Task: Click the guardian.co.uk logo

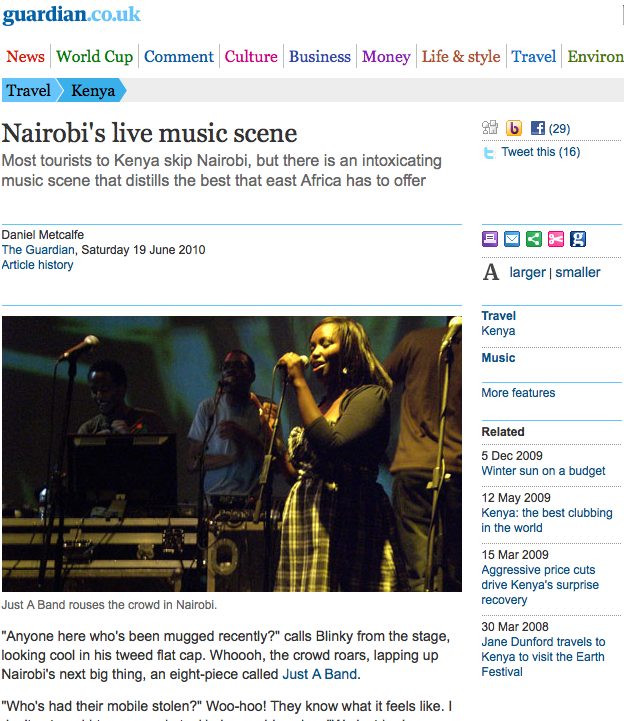Action: [72, 15]
